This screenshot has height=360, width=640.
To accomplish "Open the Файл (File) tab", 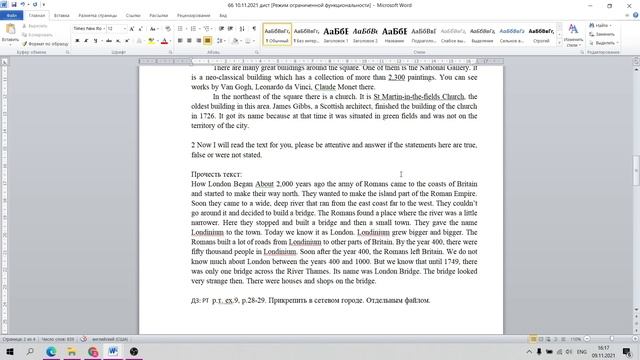I will tap(11, 16).
